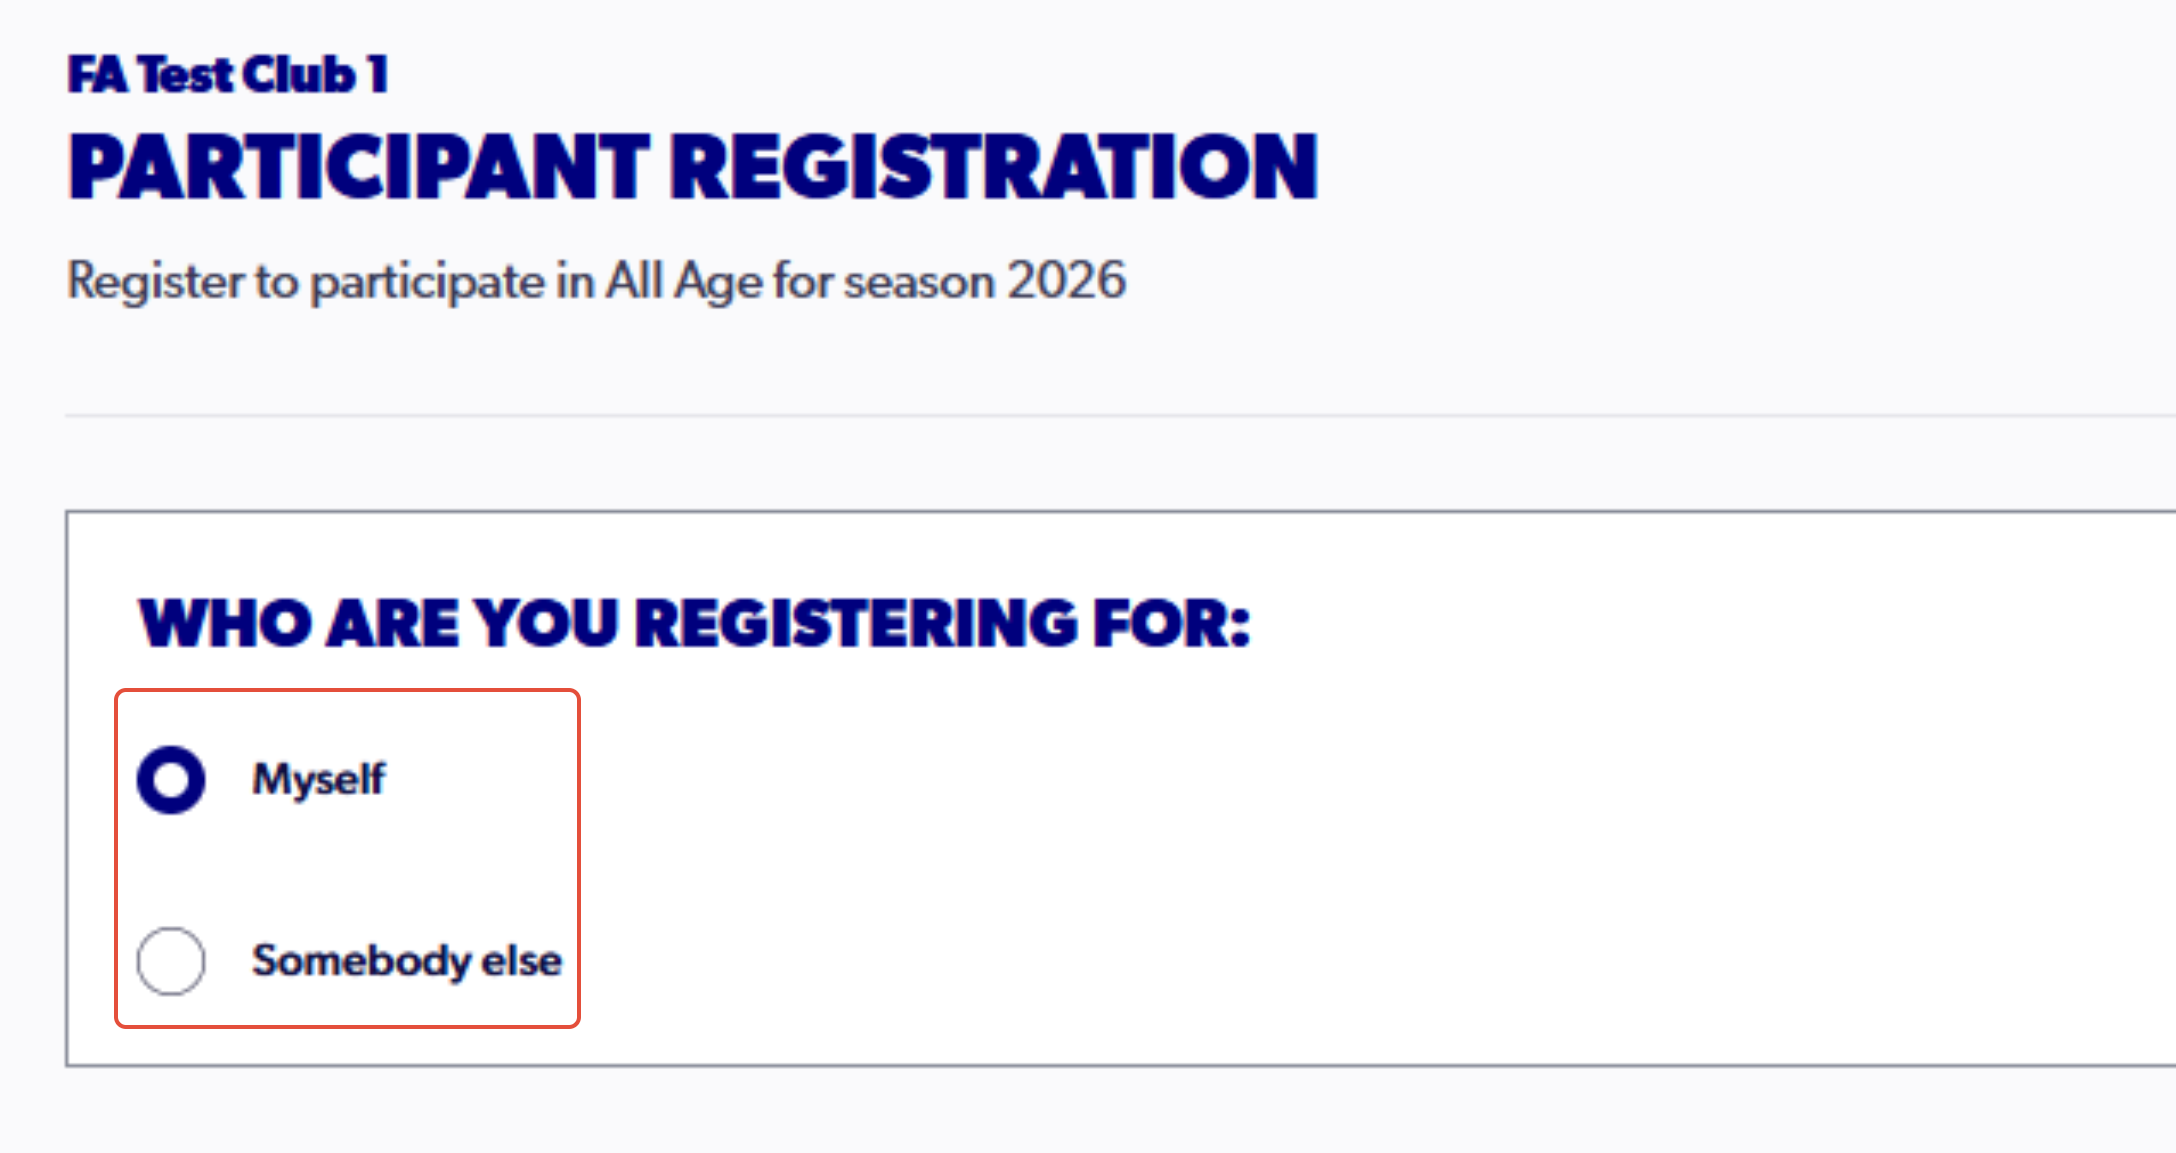The image size is (2176, 1153).
Task: Choose to register for myself via the filled circle
Action: tap(171, 779)
